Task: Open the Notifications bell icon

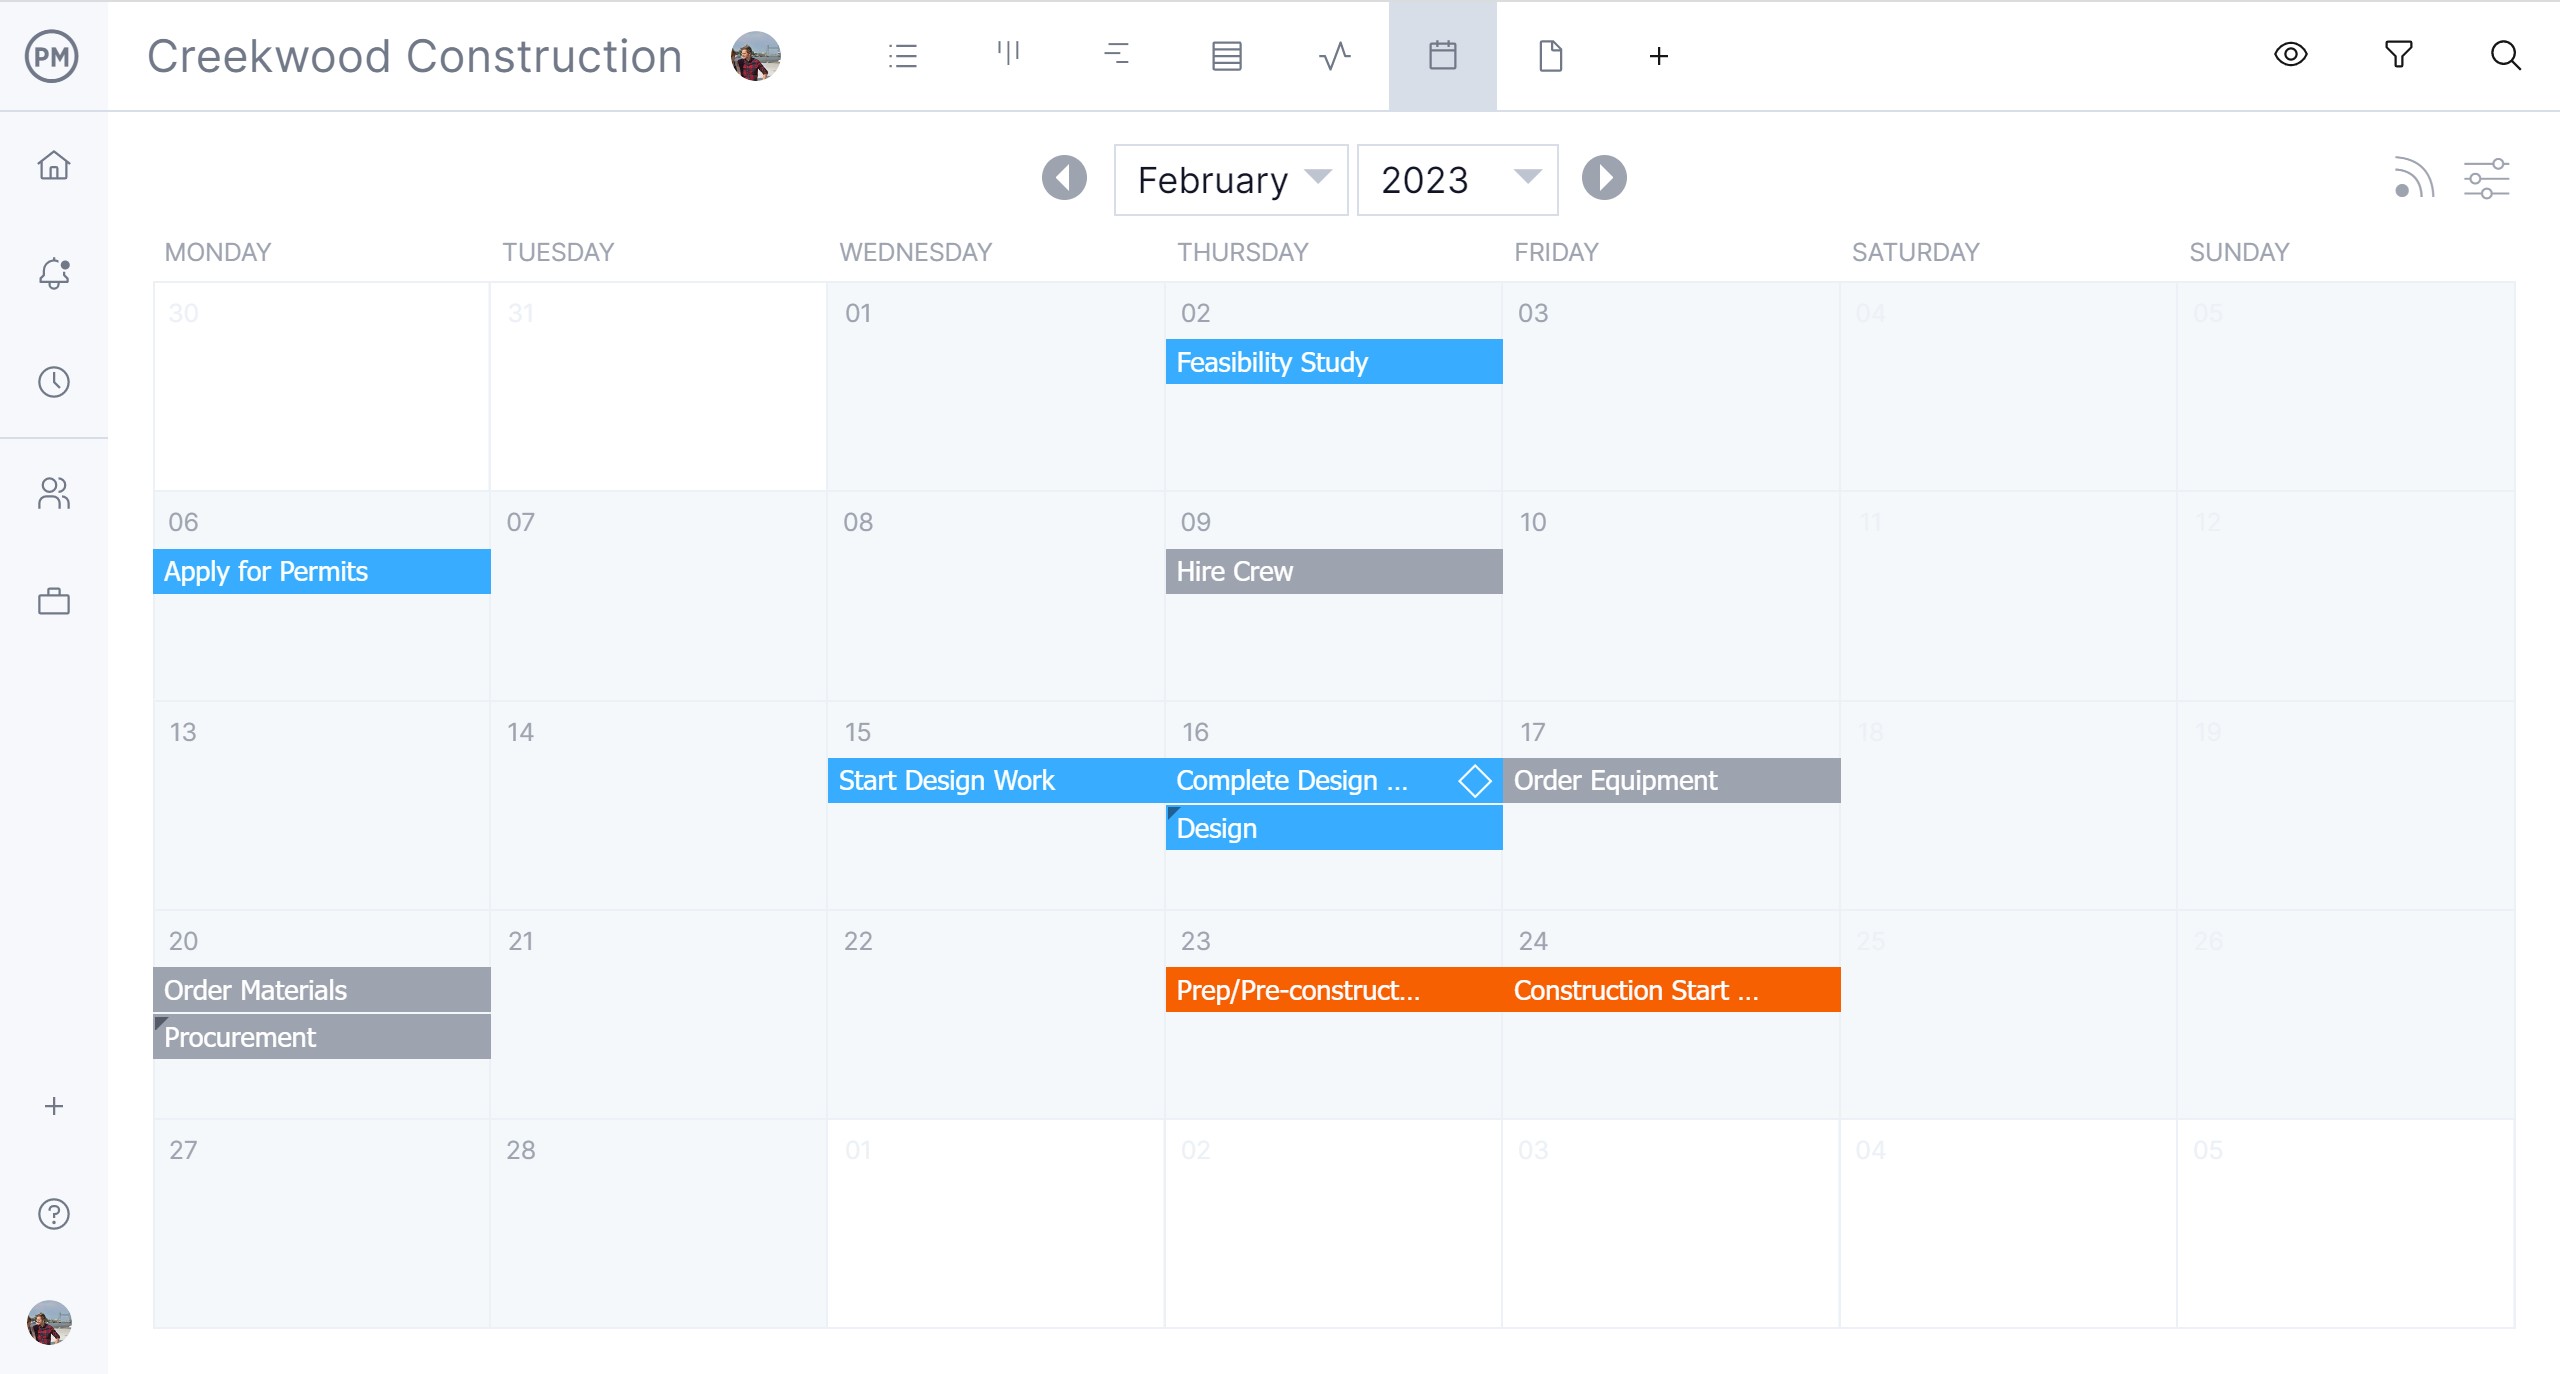Action: [54, 274]
